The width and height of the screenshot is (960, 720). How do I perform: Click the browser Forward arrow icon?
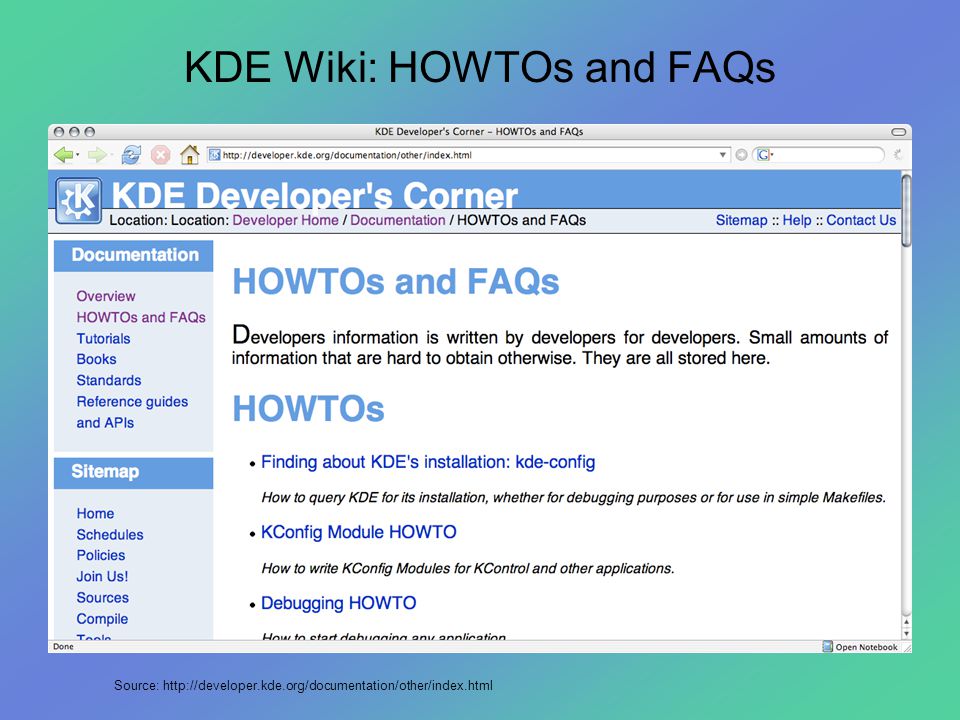(97, 155)
